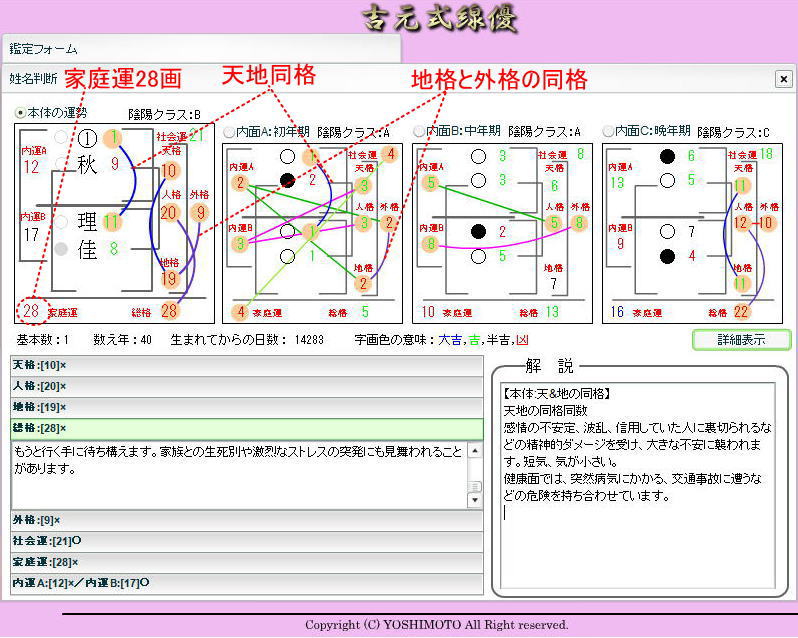Click the 陰陽クラス:B label above the 本体 chart

pyautogui.click(x=164, y=114)
